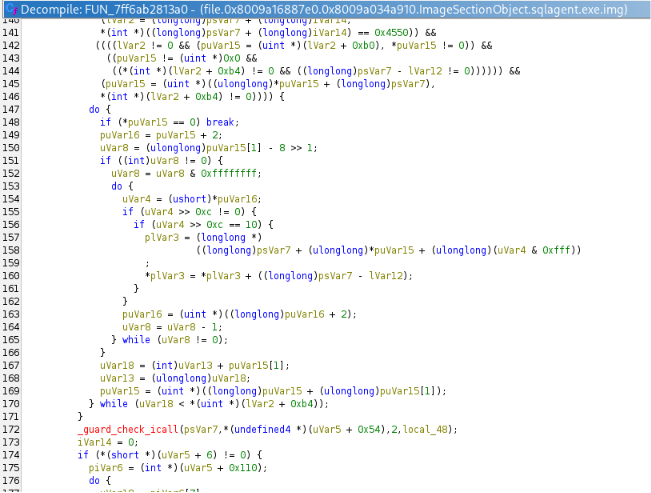651x493 pixels.
Task: Click line number 141
Action: [11, 33]
